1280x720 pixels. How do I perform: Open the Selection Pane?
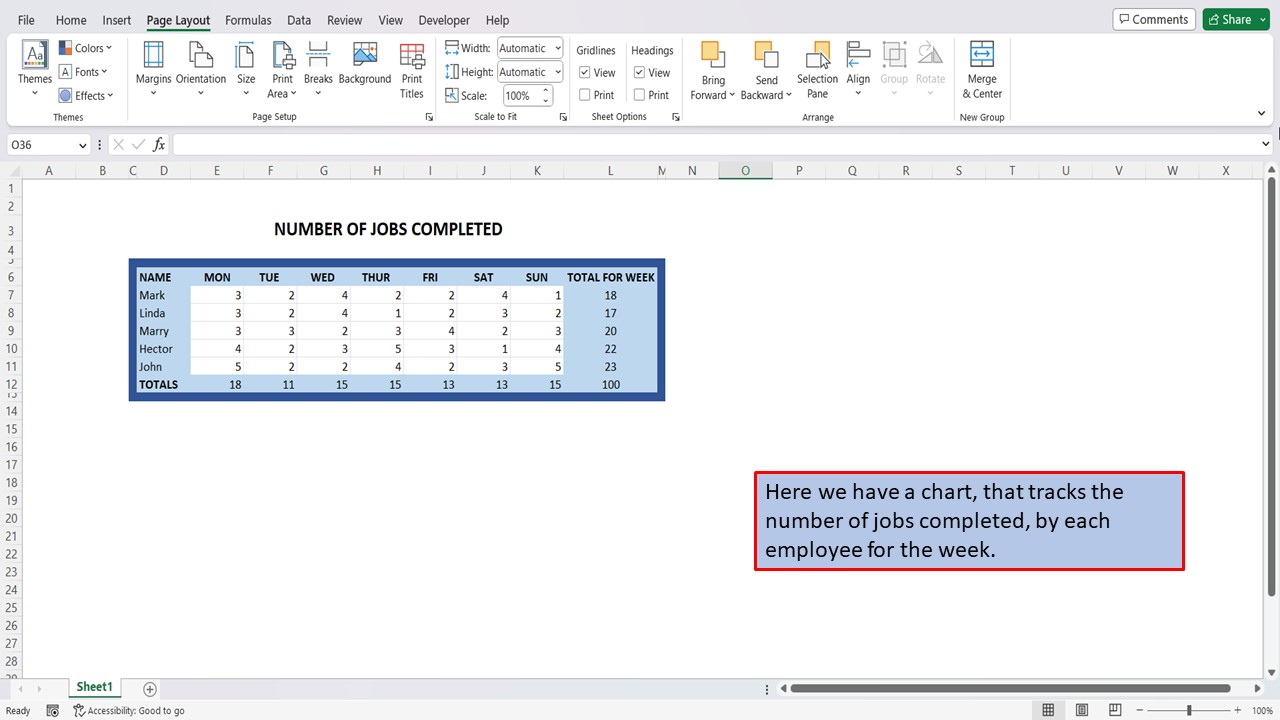coord(817,70)
